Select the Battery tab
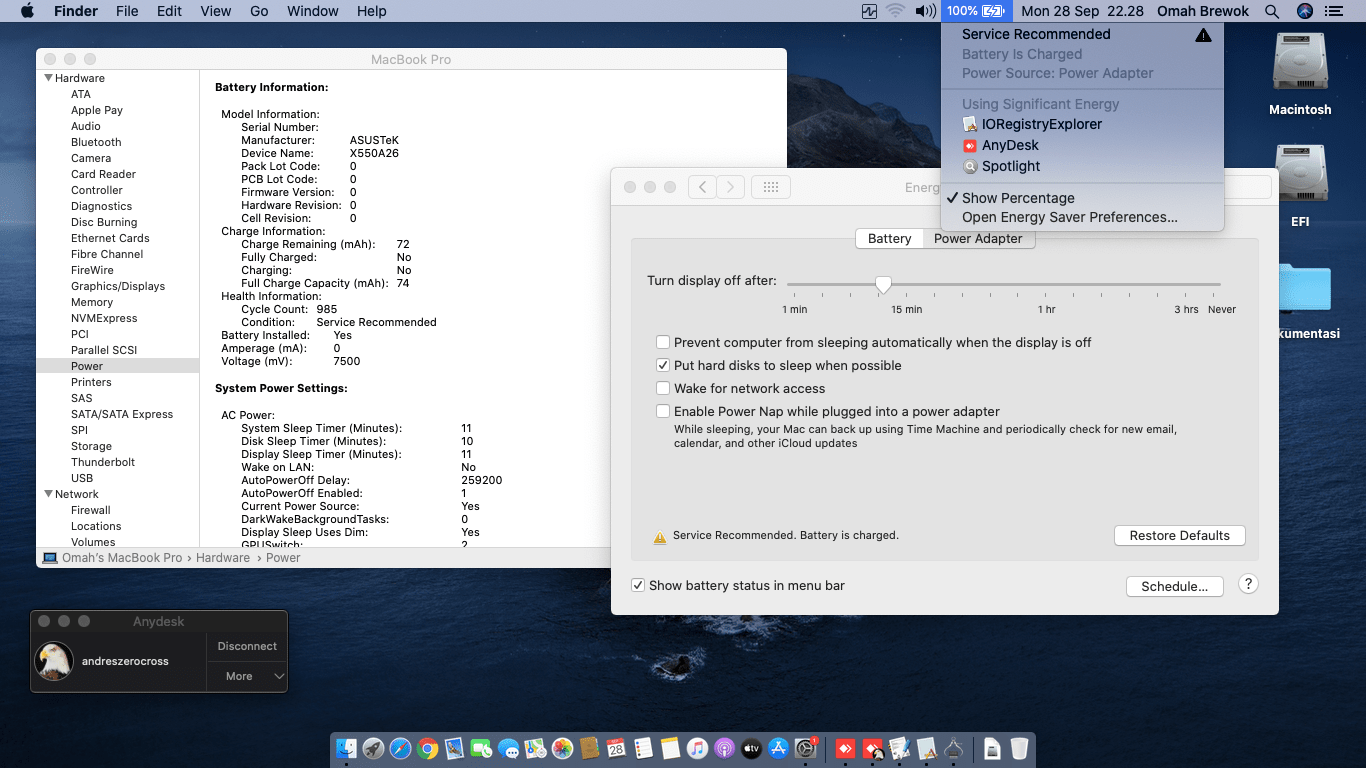Viewport: 1366px width, 768px height. (x=889, y=239)
